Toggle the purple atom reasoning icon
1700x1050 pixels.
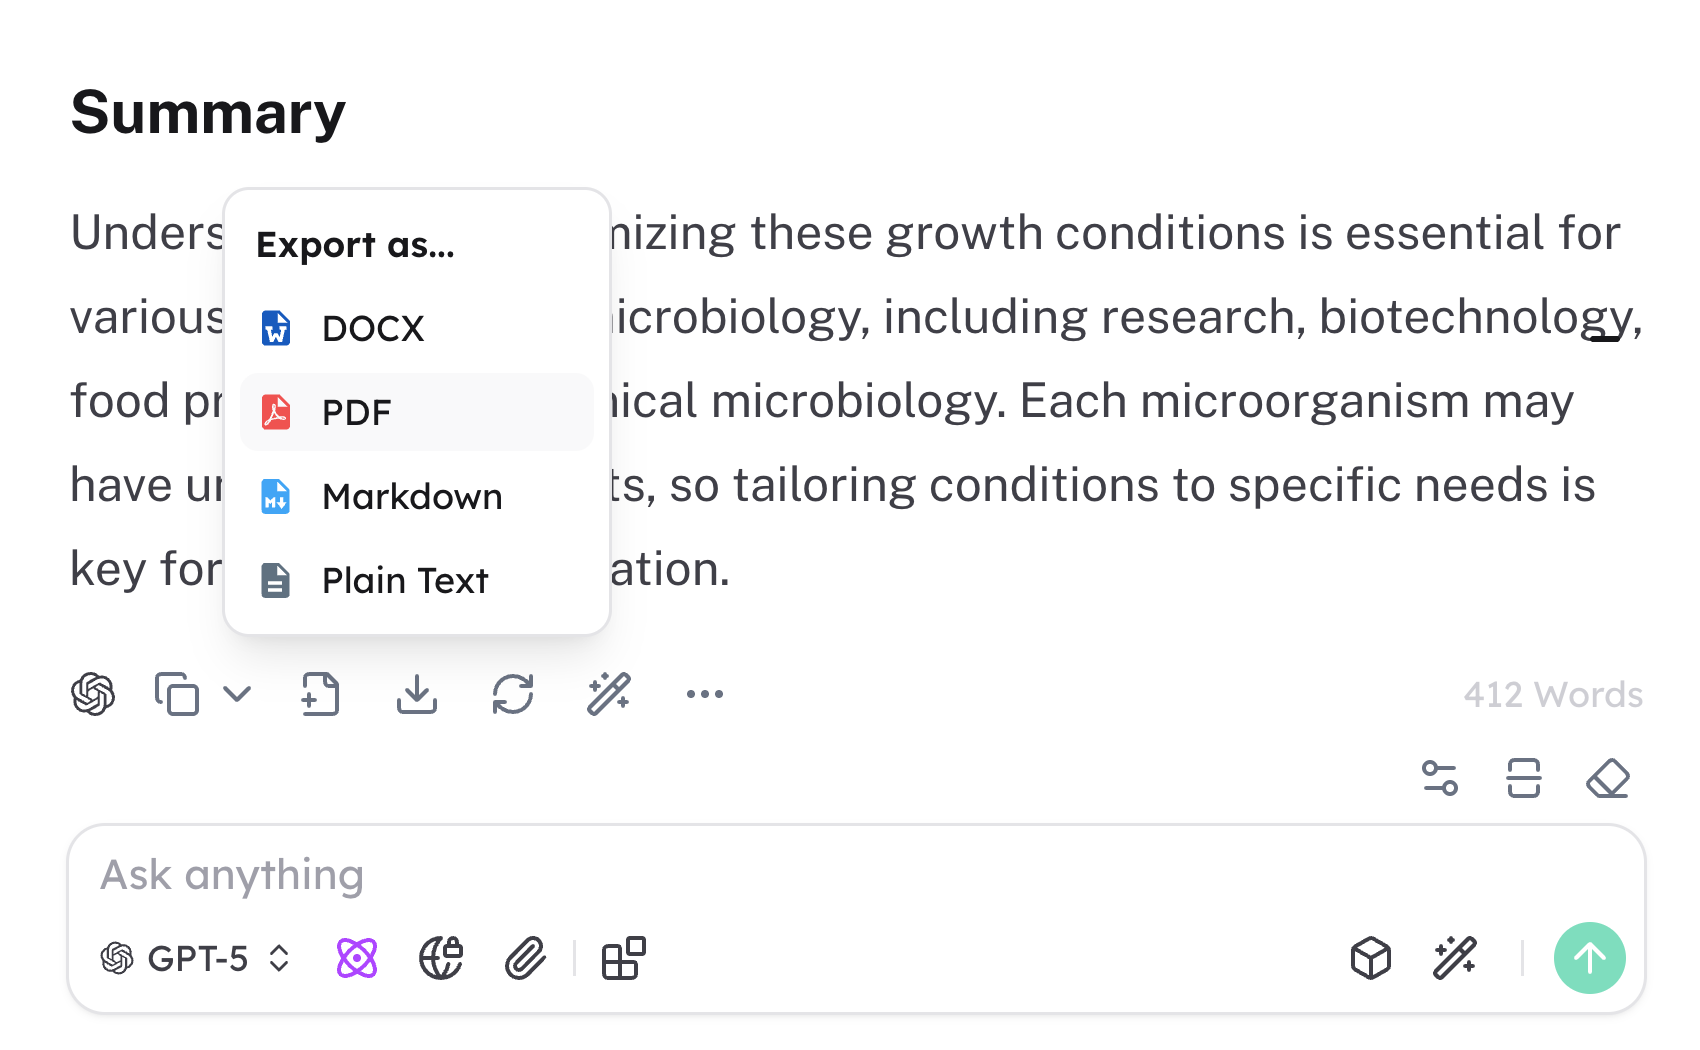357,959
